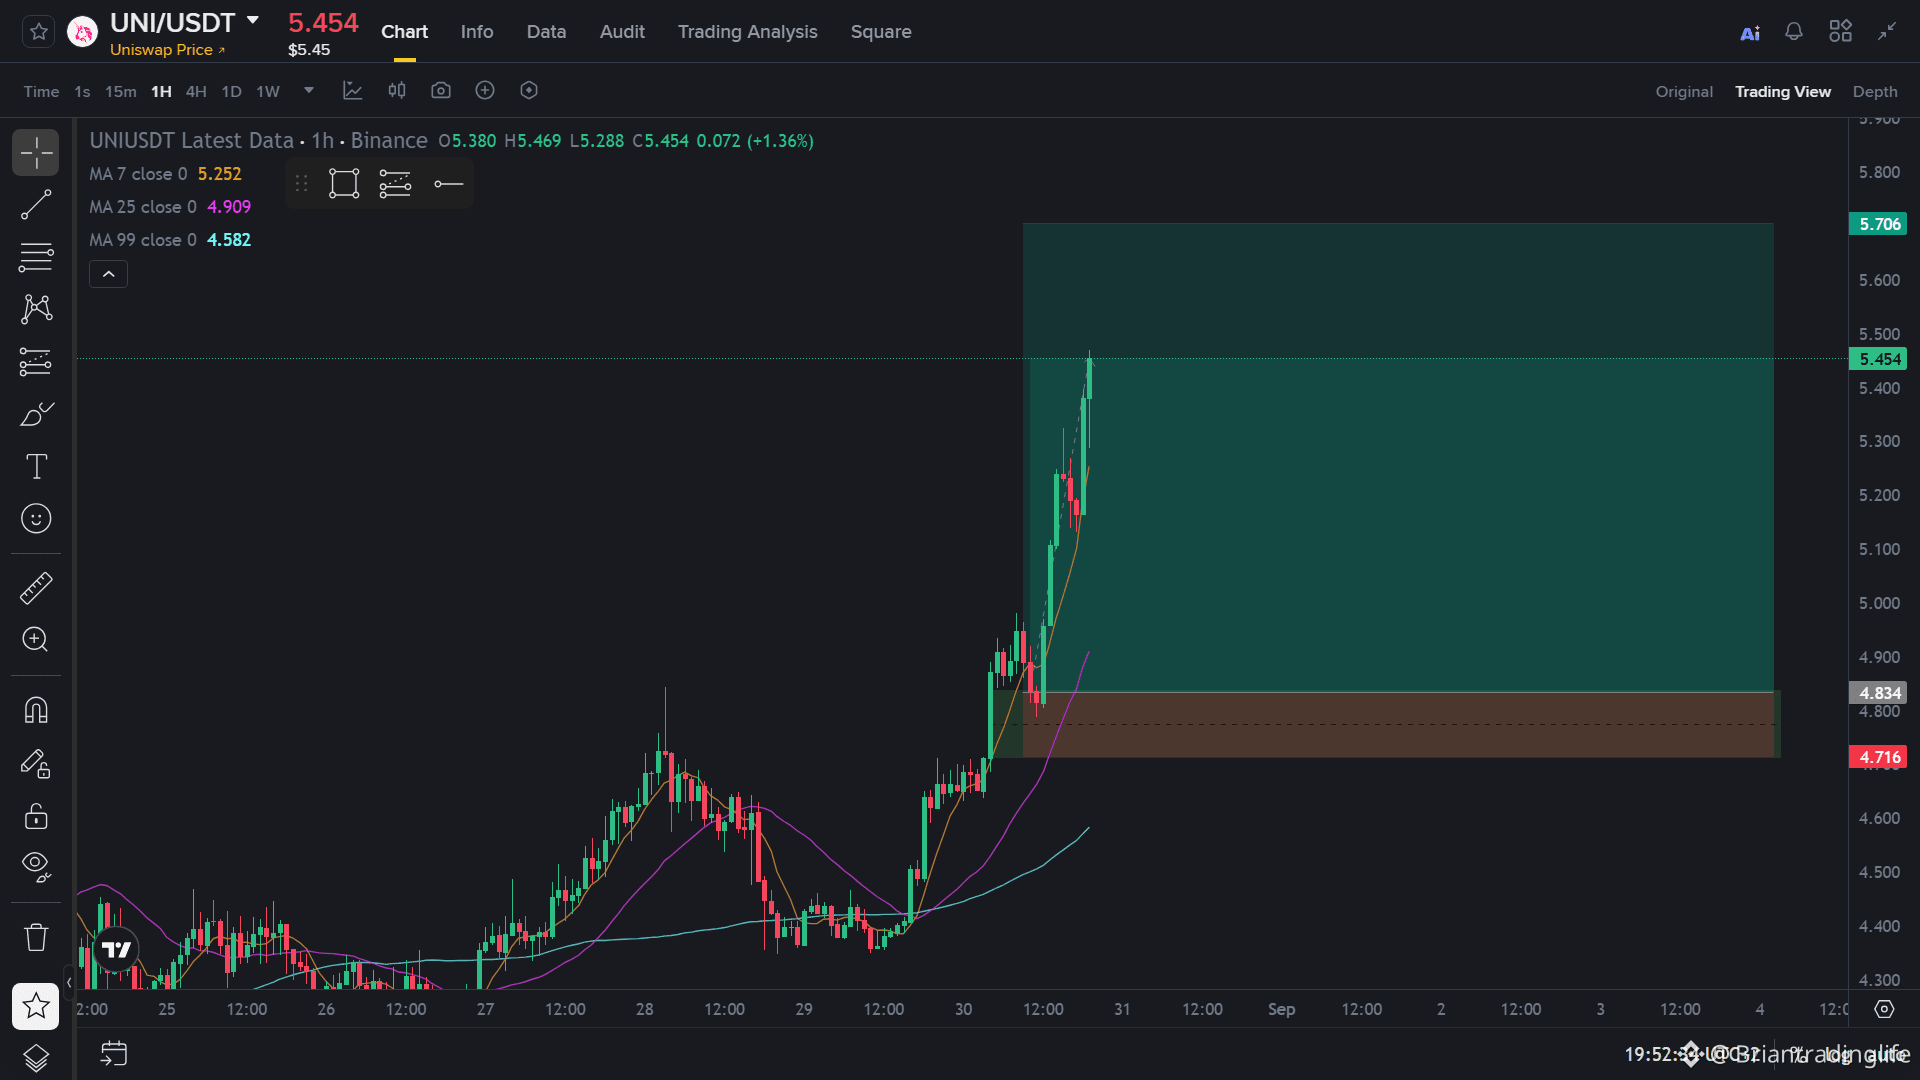The width and height of the screenshot is (1920, 1080).
Task: Click the 4.716 stop-loss price label
Action: coord(1878,757)
